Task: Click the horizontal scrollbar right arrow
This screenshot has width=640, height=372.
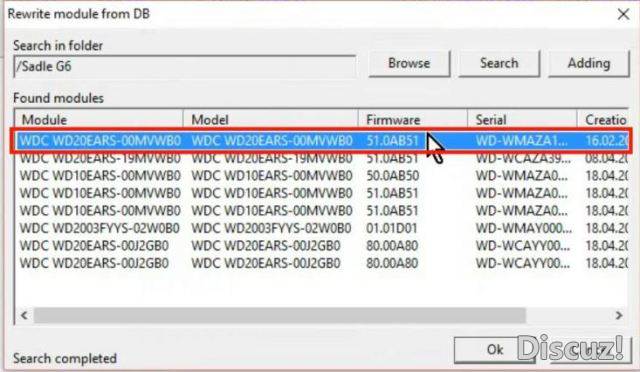Action: pyautogui.click(x=619, y=315)
